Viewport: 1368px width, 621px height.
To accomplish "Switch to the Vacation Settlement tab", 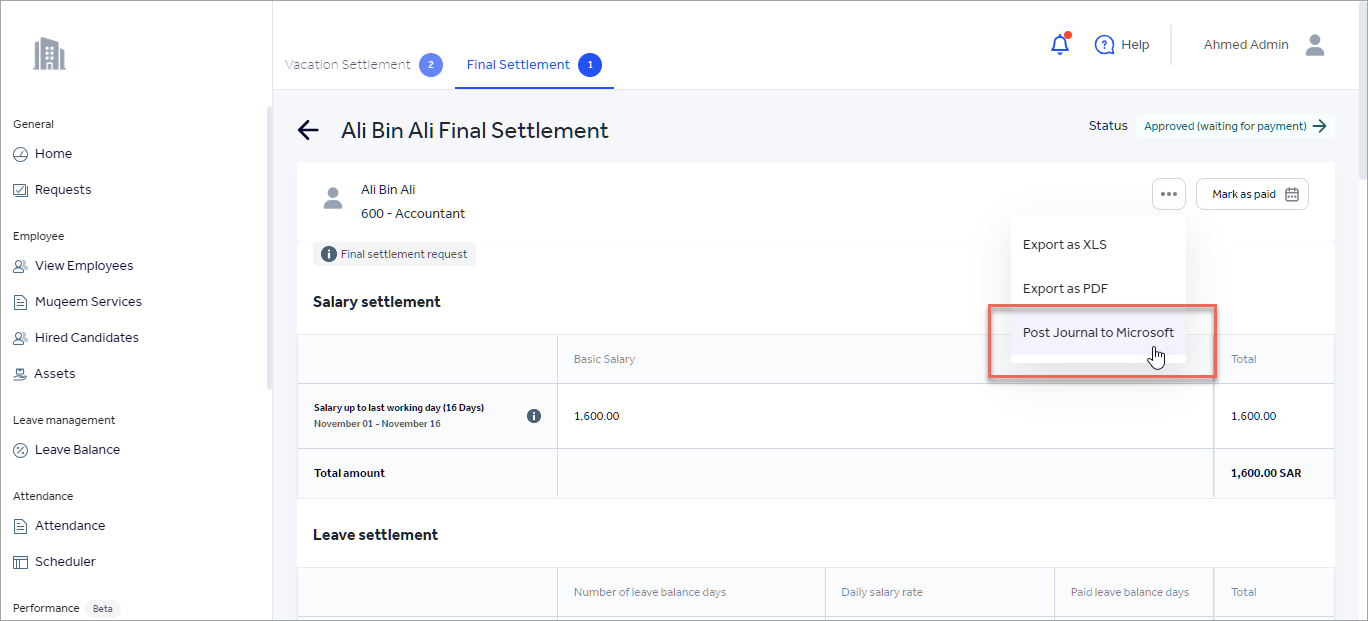I will (348, 65).
